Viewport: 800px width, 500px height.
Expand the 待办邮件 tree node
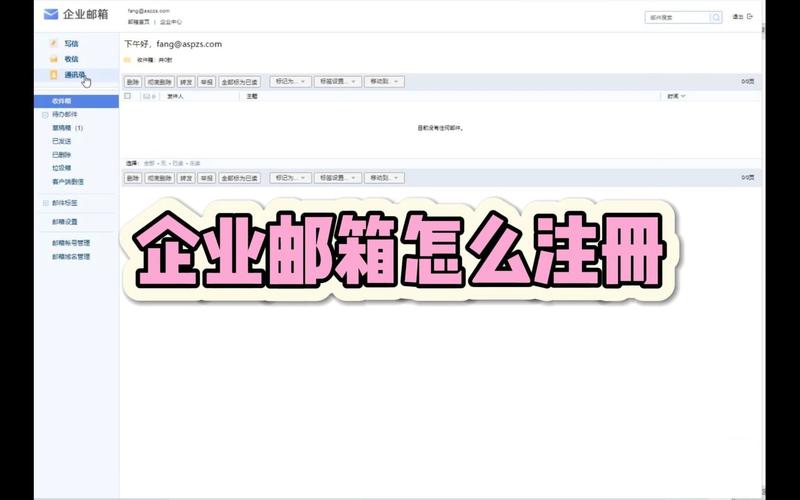(x=45, y=115)
